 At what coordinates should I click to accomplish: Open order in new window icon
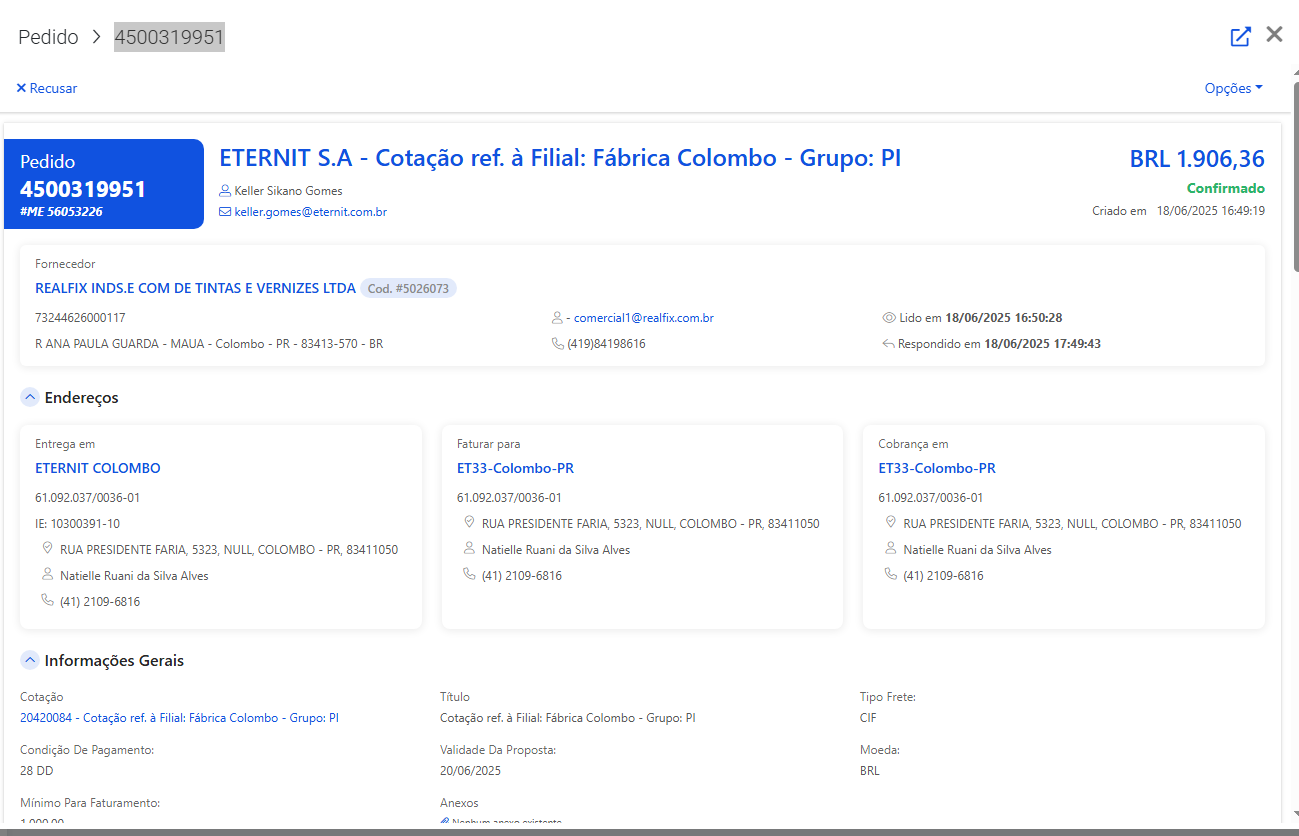click(x=1240, y=37)
